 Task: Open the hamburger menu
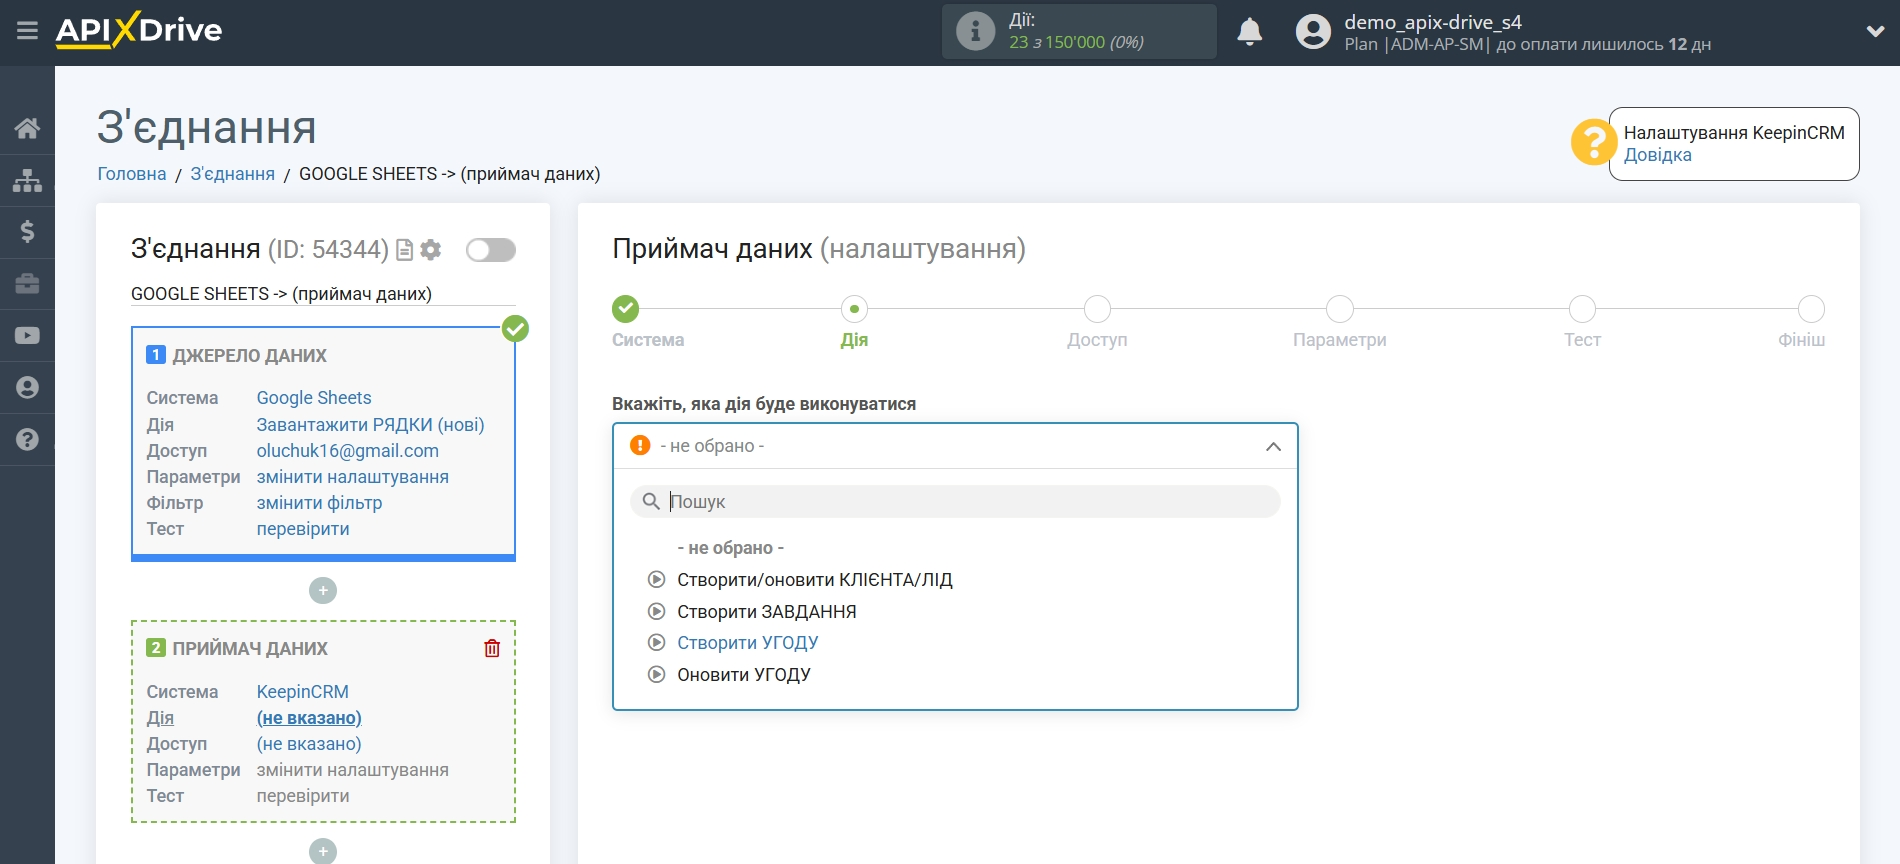coord(27,31)
